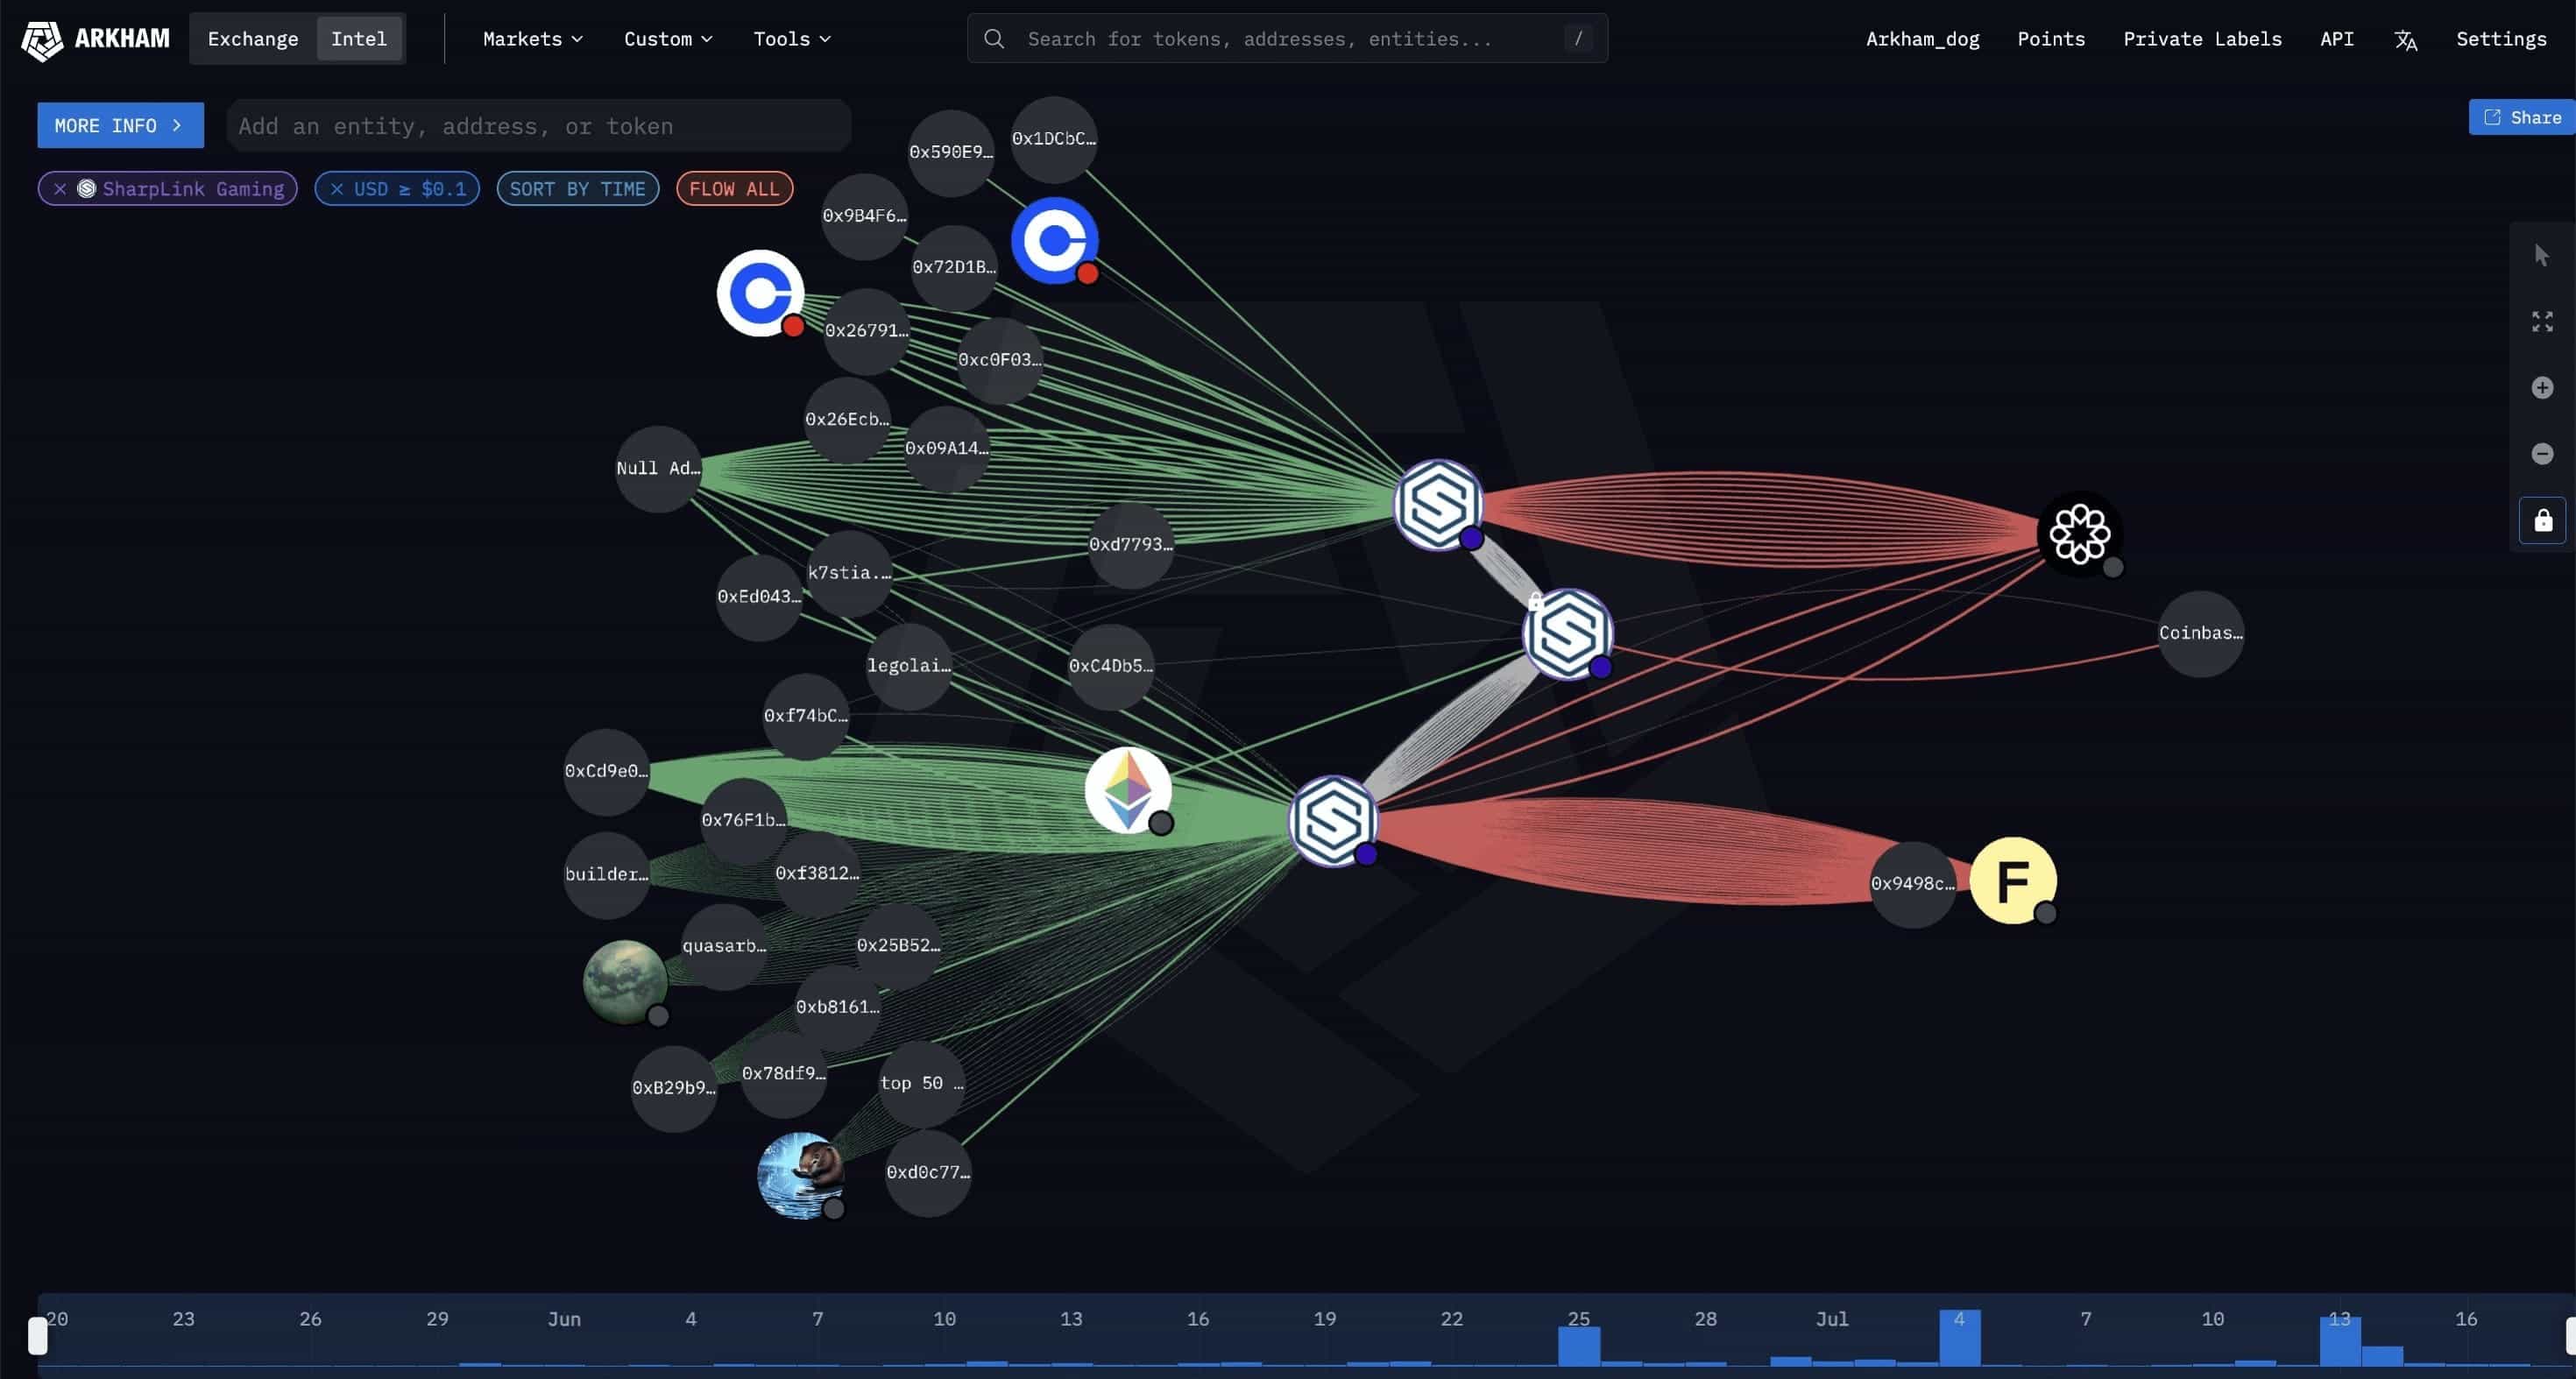The width and height of the screenshot is (2576, 1379).
Task: Open the MORE INFO panel button
Action: coord(120,126)
